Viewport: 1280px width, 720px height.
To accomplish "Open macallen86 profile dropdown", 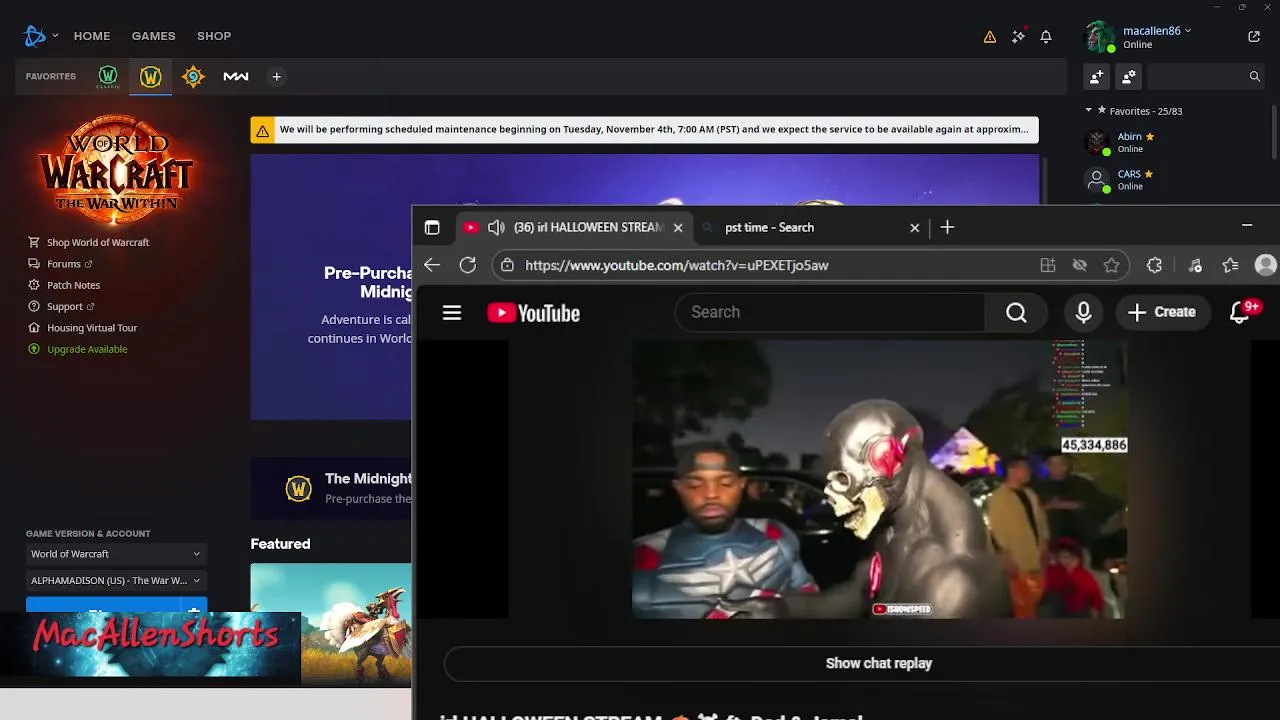I will pyautogui.click(x=1157, y=31).
